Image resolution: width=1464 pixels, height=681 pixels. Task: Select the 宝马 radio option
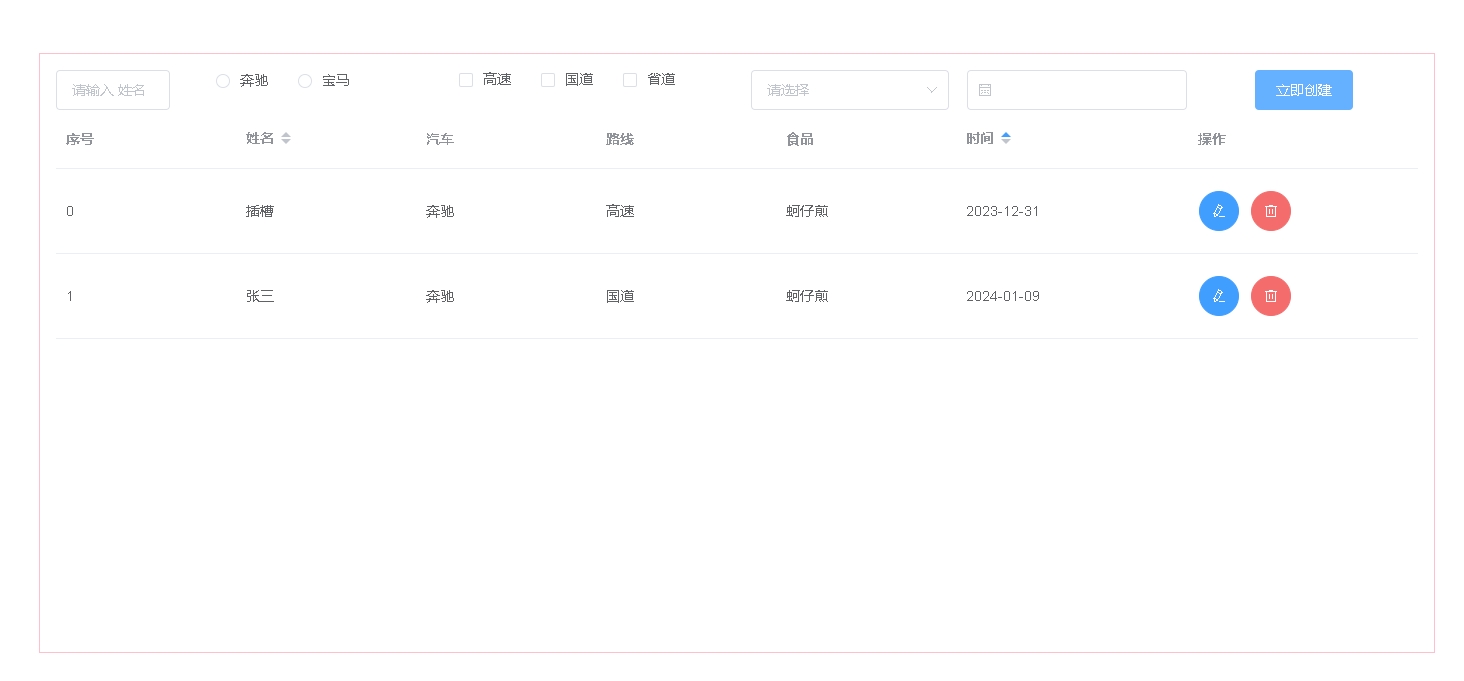pyautogui.click(x=305, y=80)
